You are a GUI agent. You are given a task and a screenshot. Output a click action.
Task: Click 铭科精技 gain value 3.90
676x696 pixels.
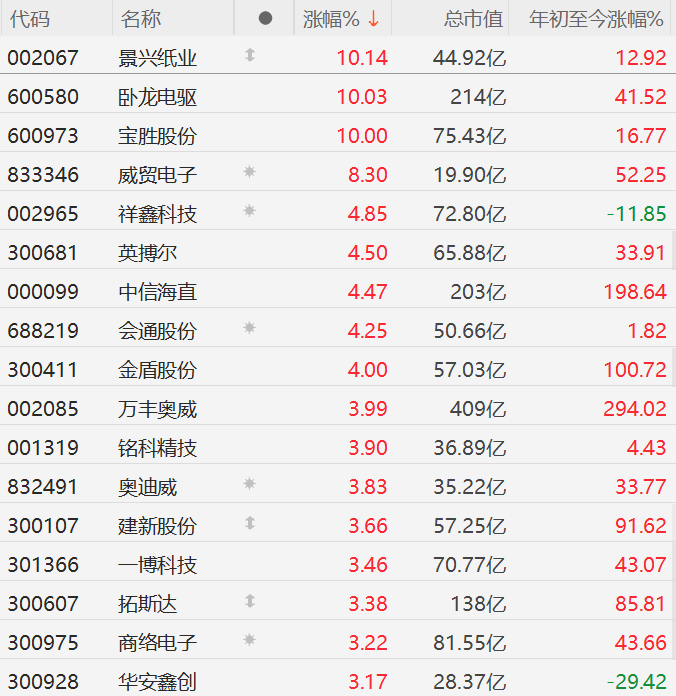point(368,448)
